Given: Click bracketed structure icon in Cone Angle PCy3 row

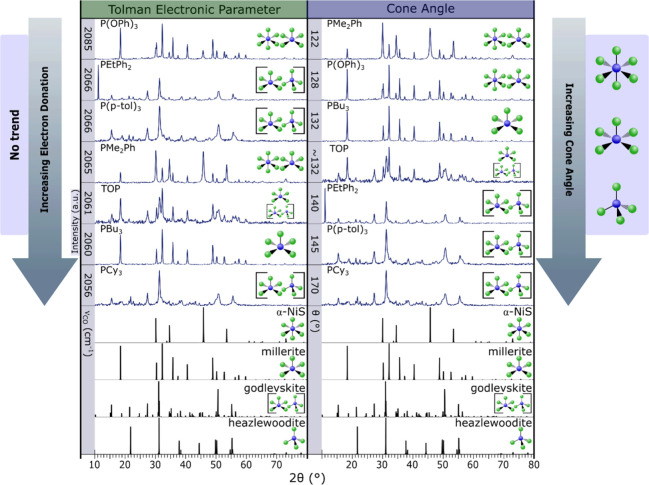Looking at the screenshot, I should coord(507,285).
